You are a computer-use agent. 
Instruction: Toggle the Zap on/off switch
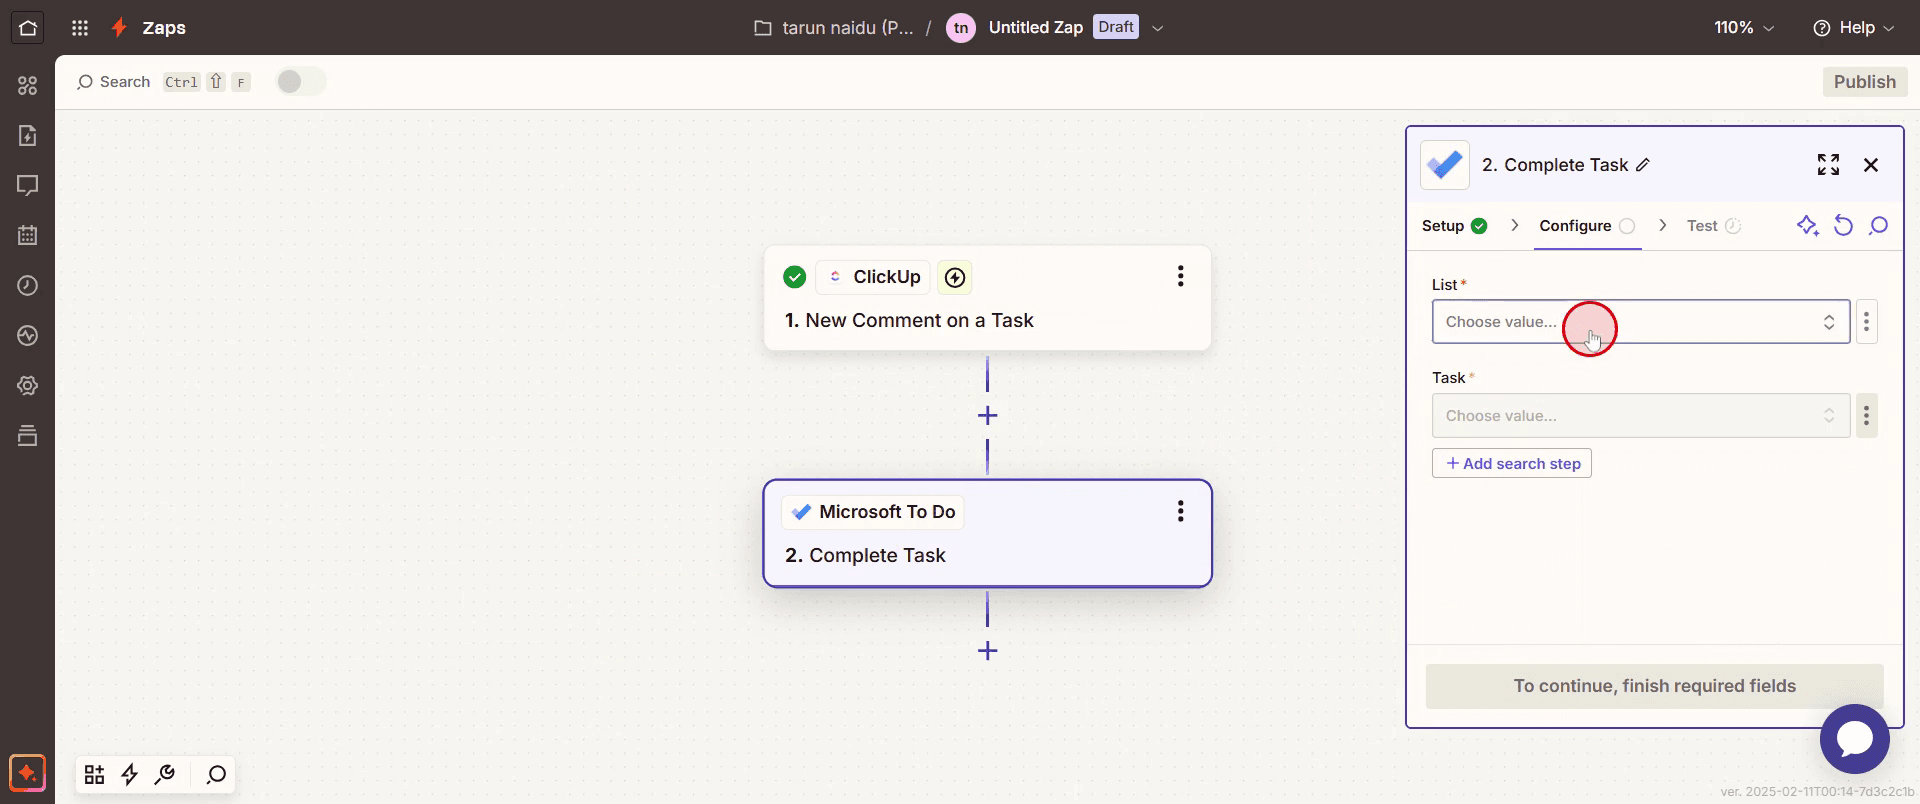tap(301, 82)
